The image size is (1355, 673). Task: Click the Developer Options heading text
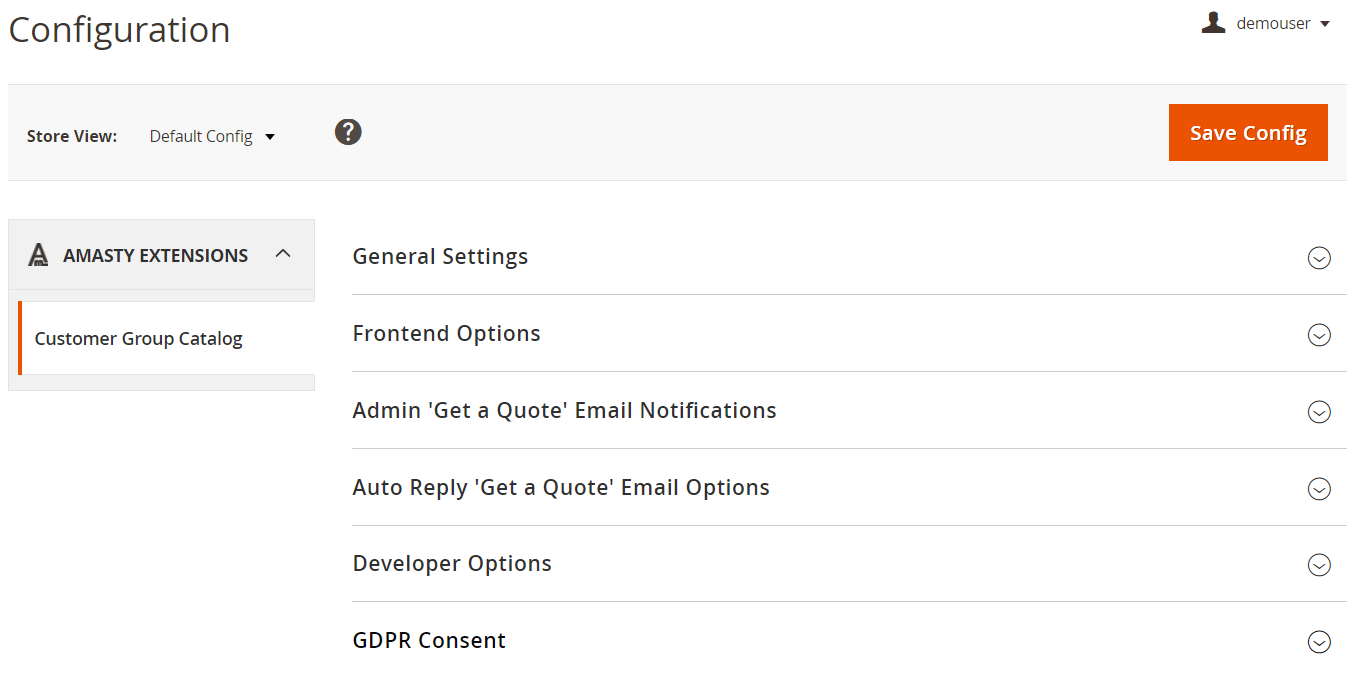click(452, 563)
